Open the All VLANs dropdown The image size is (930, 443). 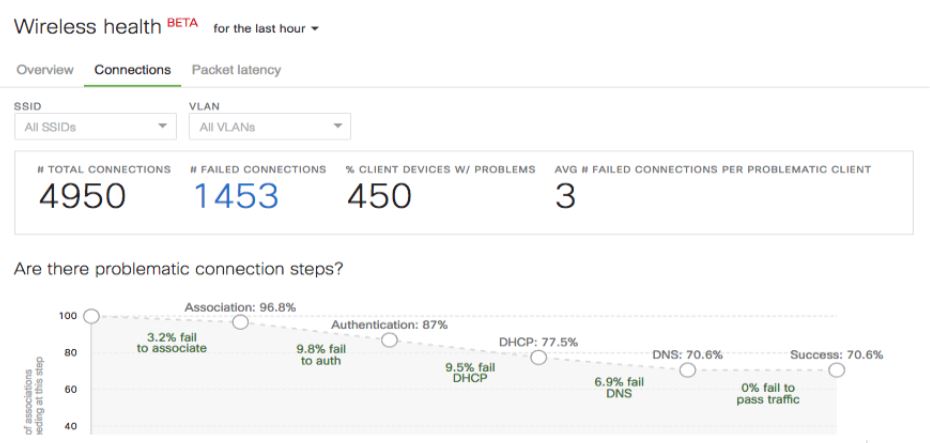269,127
